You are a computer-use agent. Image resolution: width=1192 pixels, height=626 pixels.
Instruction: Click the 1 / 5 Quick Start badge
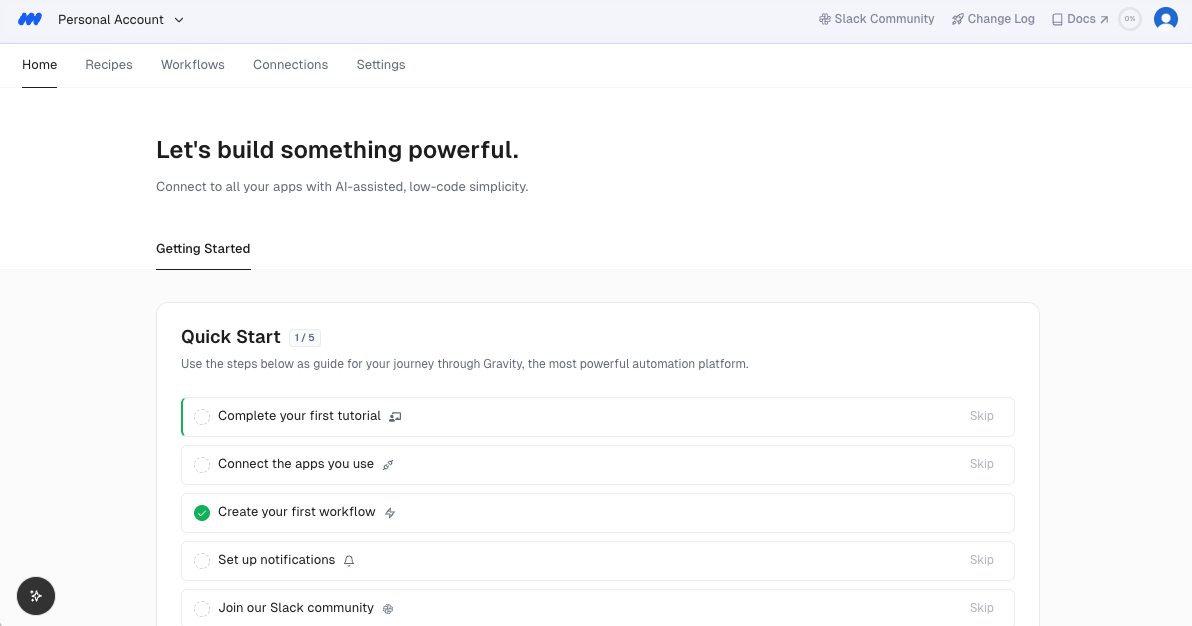(x=305, y=338)
